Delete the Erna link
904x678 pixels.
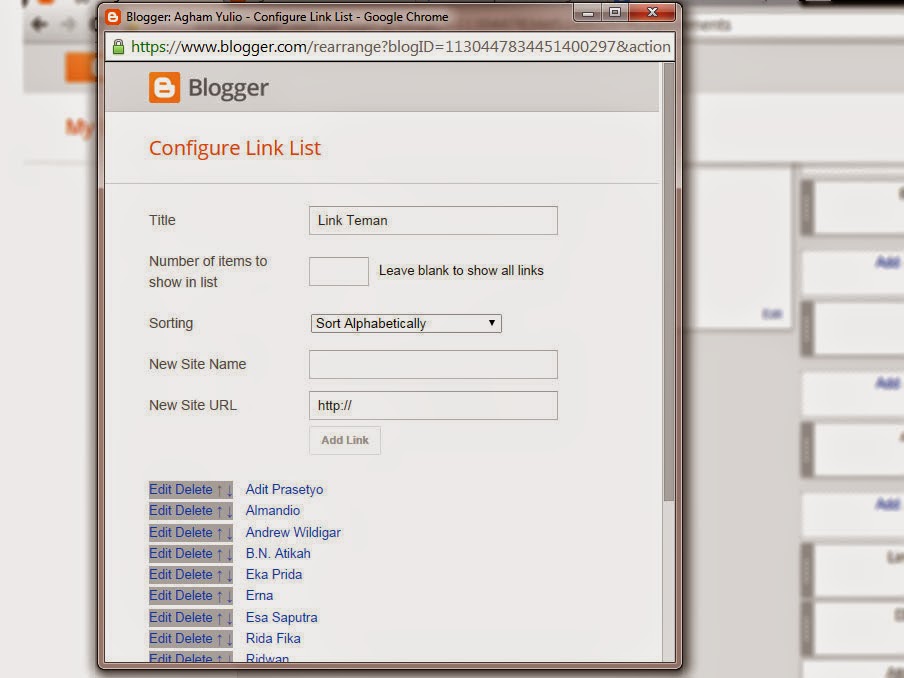193,596
